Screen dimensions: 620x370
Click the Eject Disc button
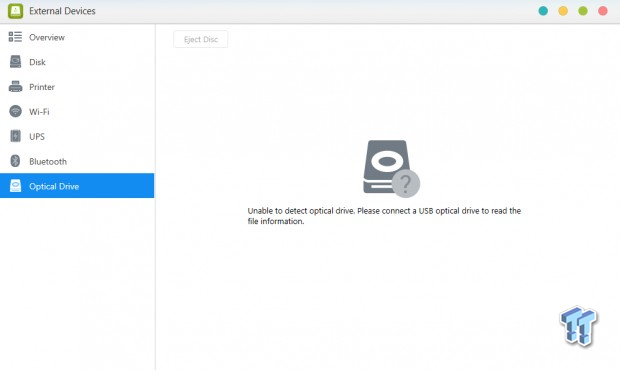[x=200, y=39]
